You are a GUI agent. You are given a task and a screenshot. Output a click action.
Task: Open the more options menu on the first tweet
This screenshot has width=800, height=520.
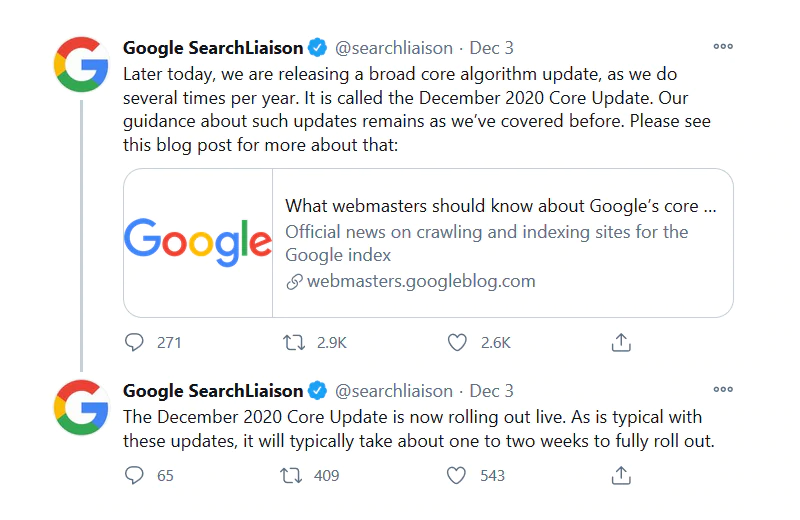point(723,46)
